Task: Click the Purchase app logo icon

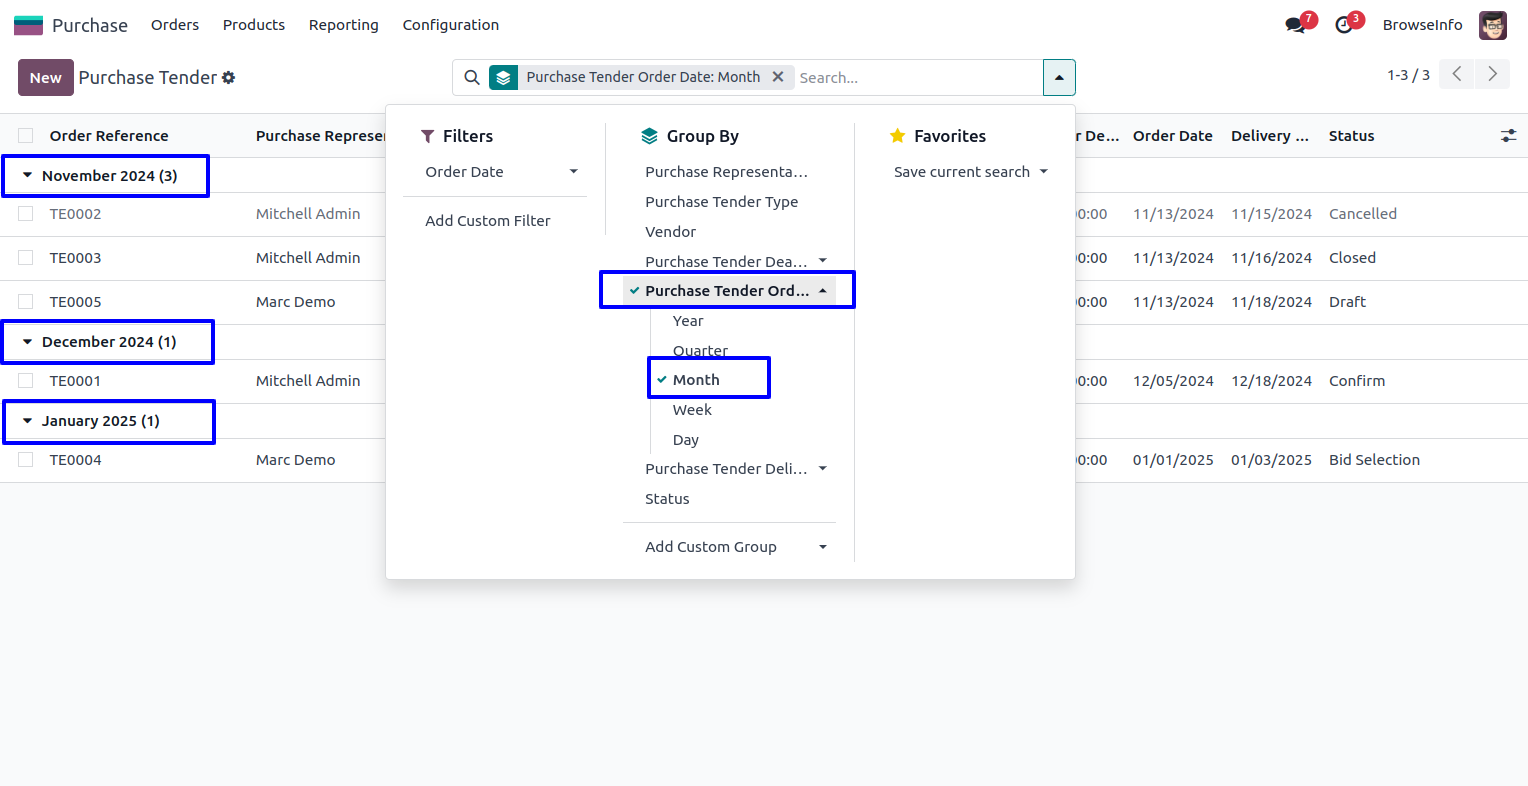Action: [x=28, y=25]
